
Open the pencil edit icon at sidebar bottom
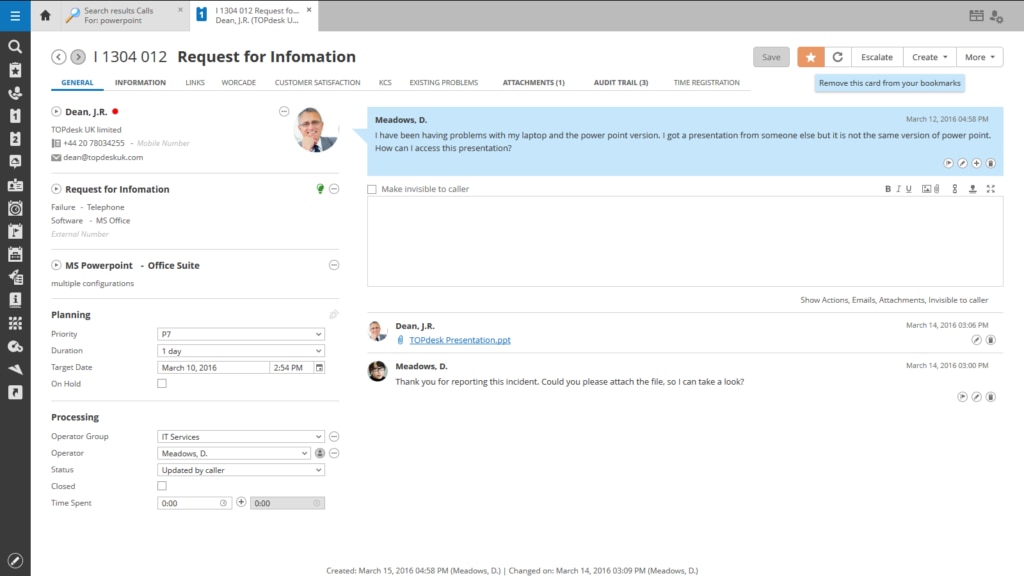(x=15, y=560)
